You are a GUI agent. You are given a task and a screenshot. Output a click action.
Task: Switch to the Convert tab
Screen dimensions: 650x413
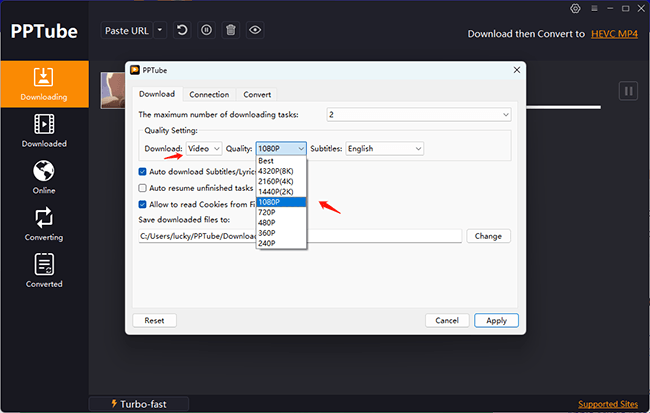(257, 95)
